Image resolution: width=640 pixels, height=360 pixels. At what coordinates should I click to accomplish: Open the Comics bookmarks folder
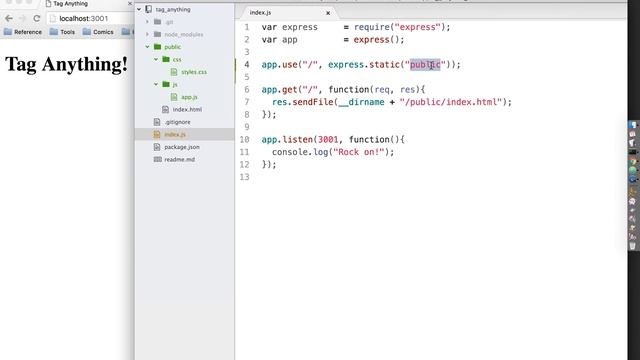coord(98,32)
